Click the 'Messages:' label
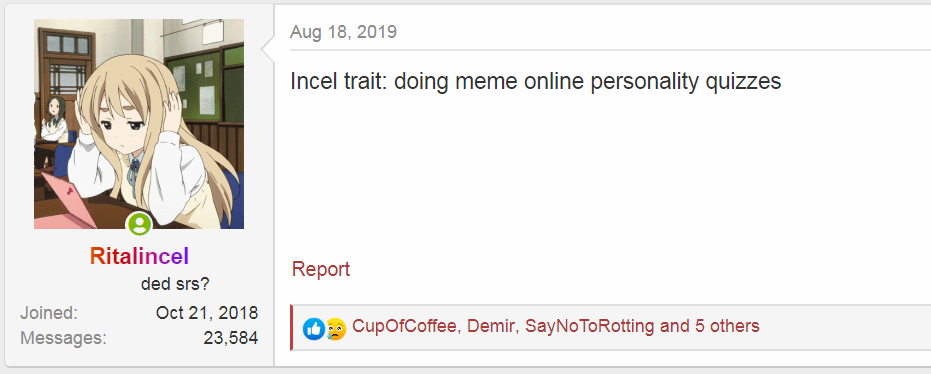Screen dimensions: 931x374 click(64, 338)
